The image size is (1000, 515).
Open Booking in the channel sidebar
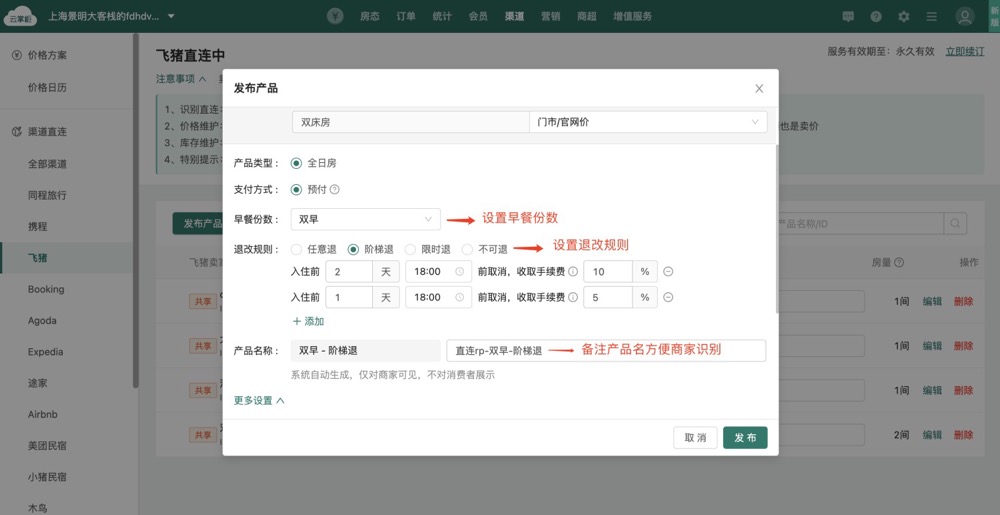pyautogui.click(x=46, y=289)
